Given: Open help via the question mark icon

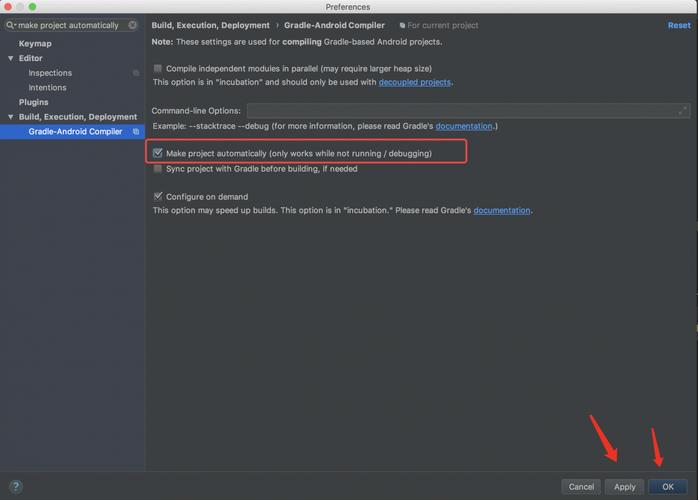Looking at the screenshot, I should pos(15,487).
